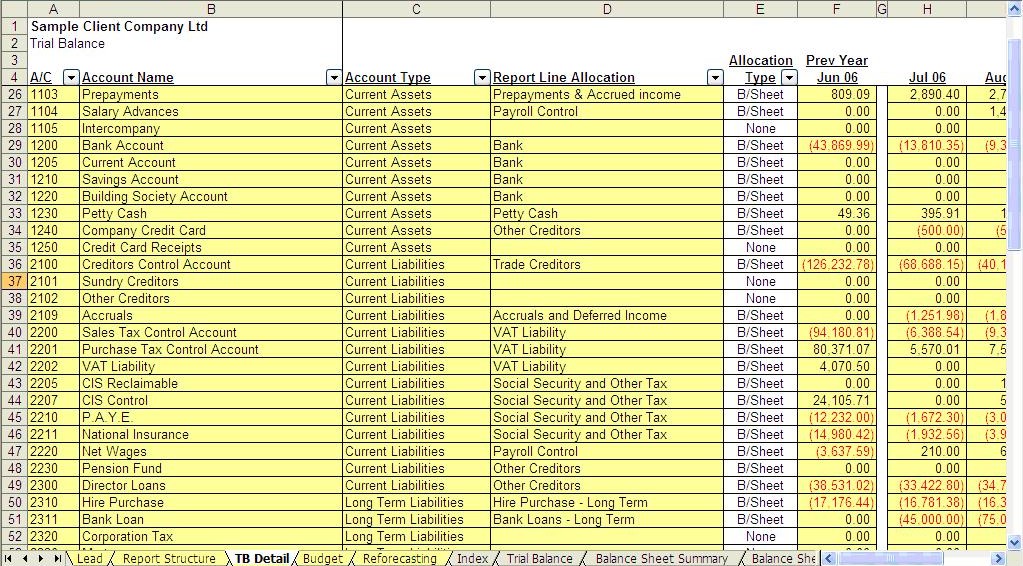Switch to the Budget sheet tab
The image size is (1023, 566).
tap(322, 559)
